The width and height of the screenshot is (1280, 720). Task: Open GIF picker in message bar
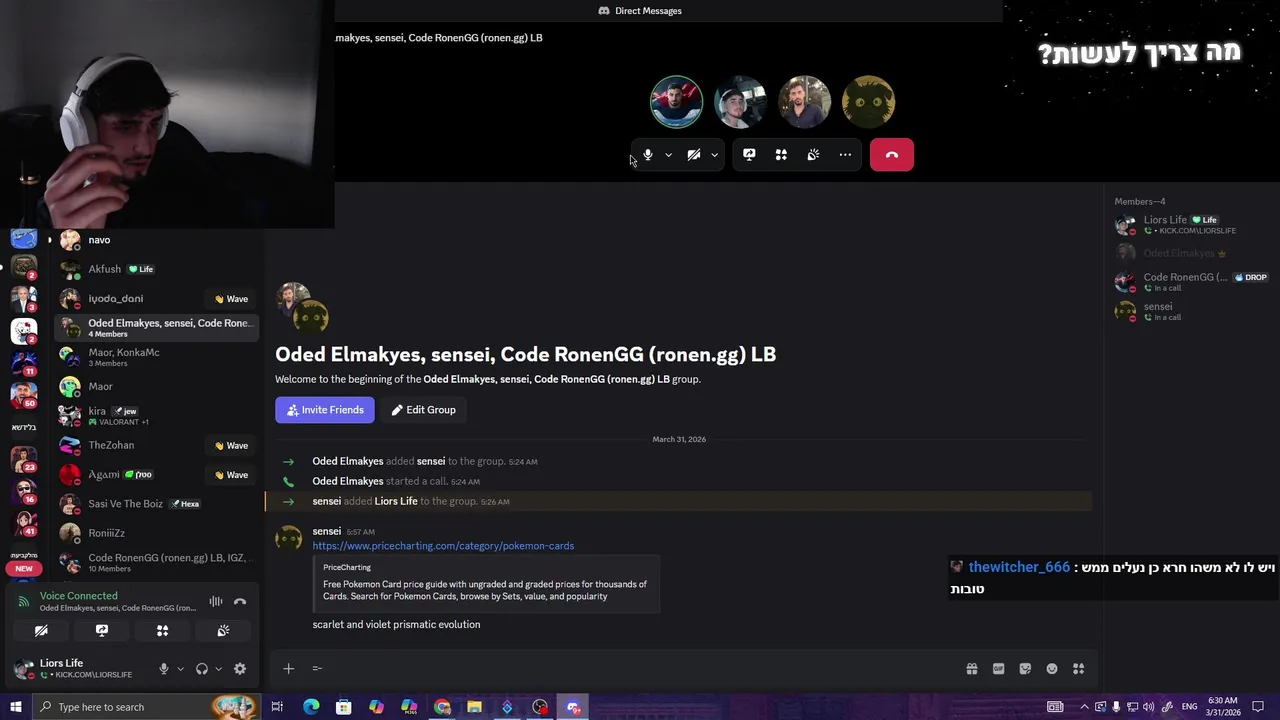click(998, 669)
